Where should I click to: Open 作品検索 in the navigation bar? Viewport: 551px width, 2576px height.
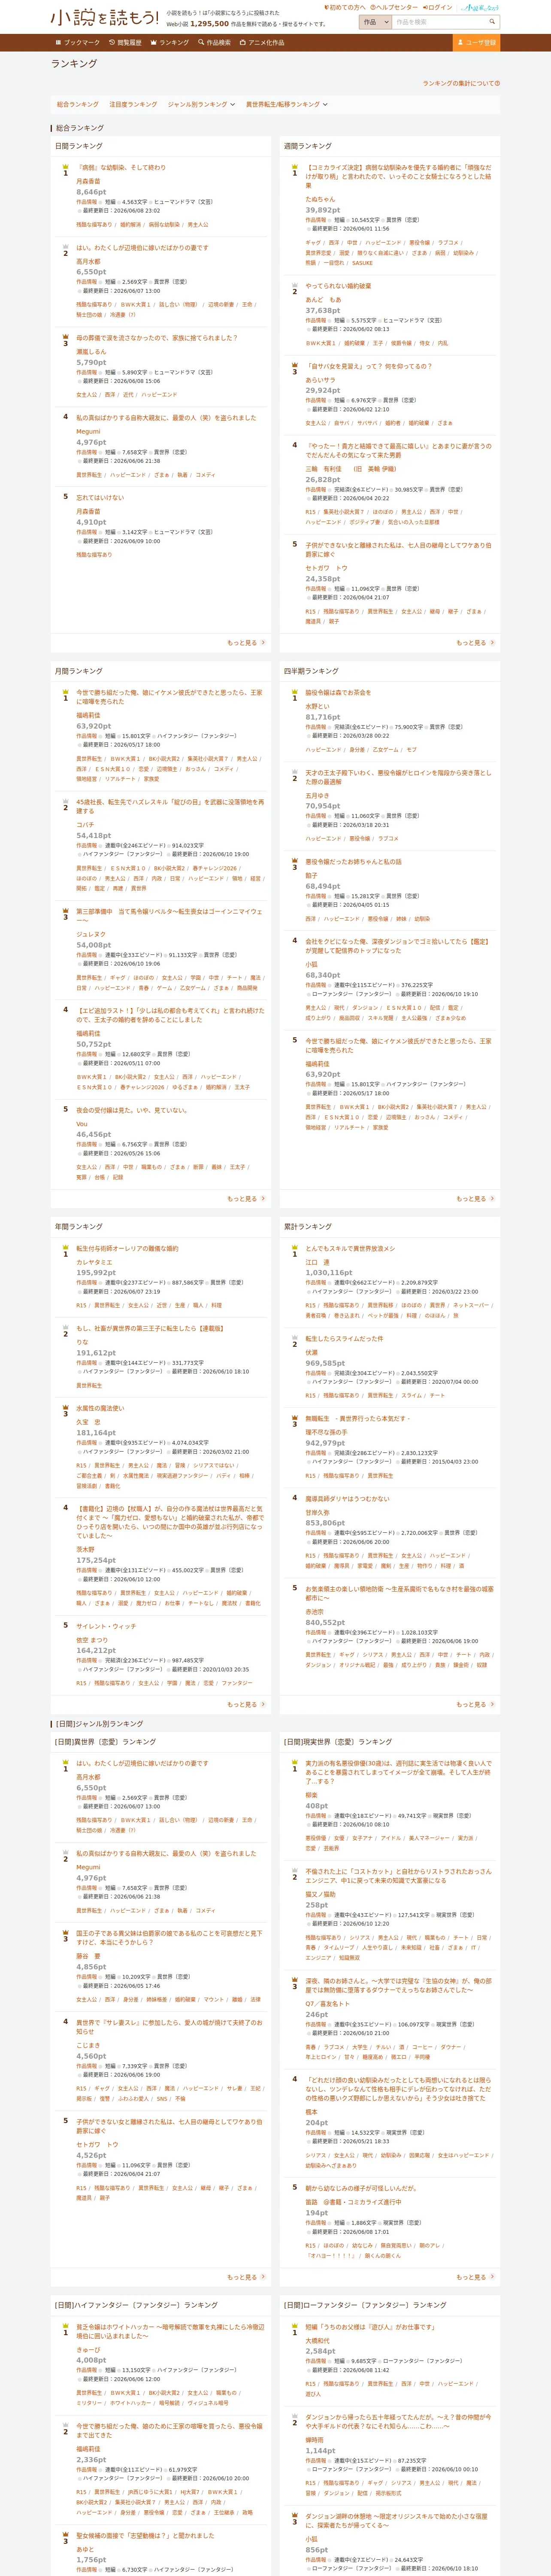pyautogui.click(x=215, y=43)
